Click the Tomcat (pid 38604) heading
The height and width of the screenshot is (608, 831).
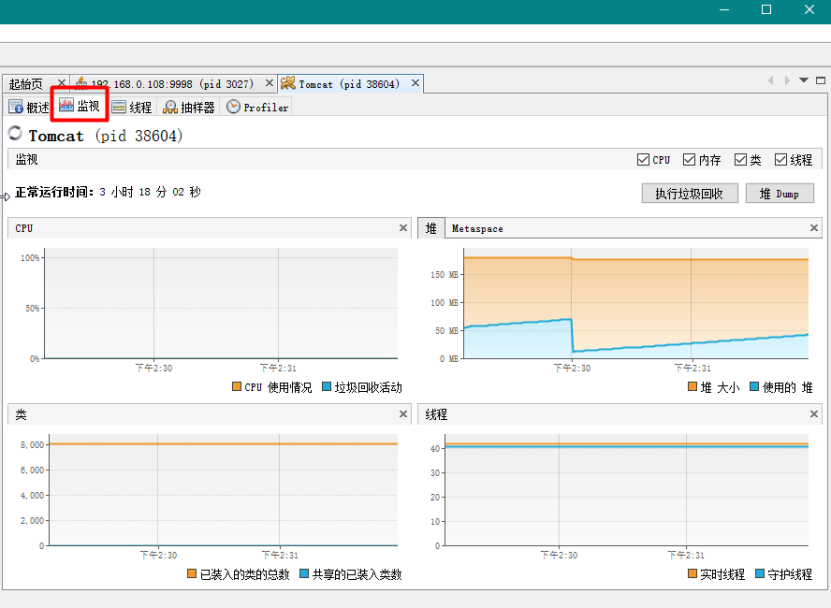105,136
